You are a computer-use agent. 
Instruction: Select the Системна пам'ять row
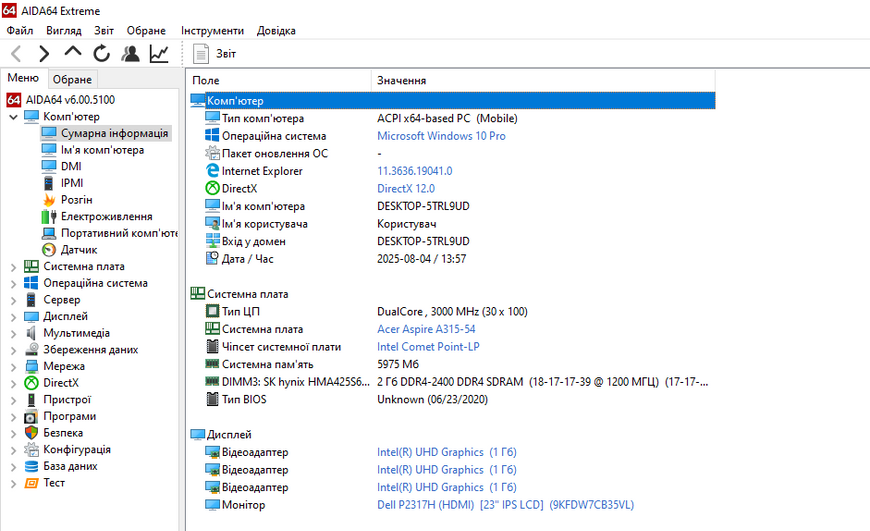click(453, 364)
